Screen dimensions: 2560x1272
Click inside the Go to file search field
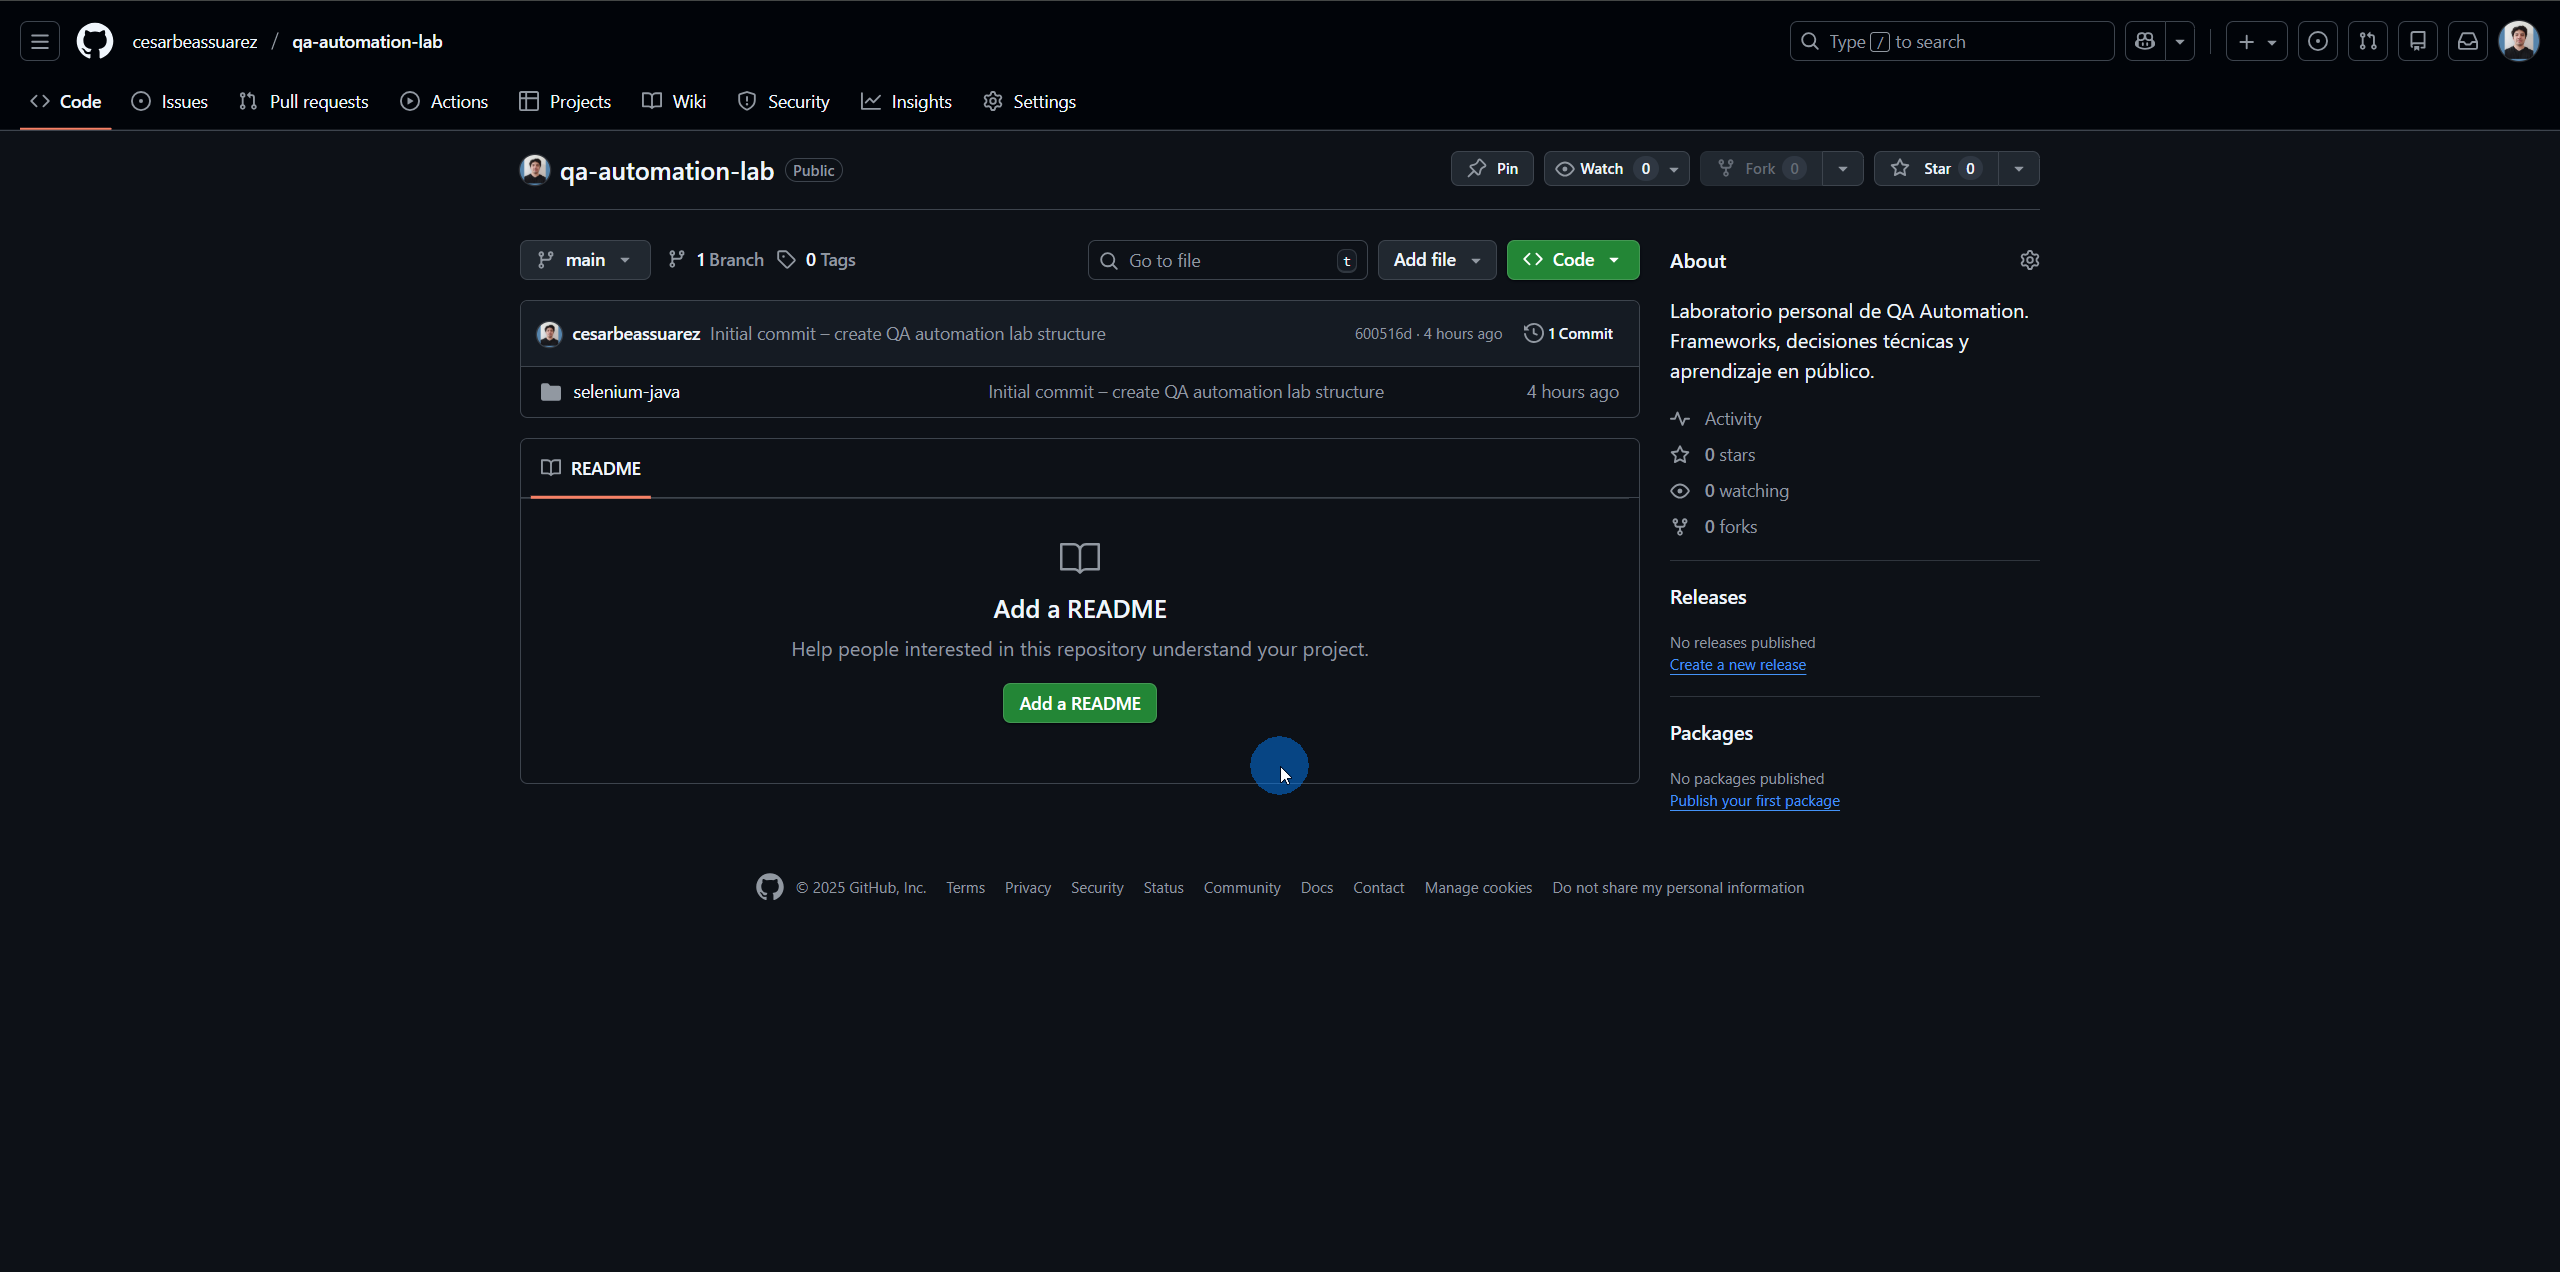1220,259
